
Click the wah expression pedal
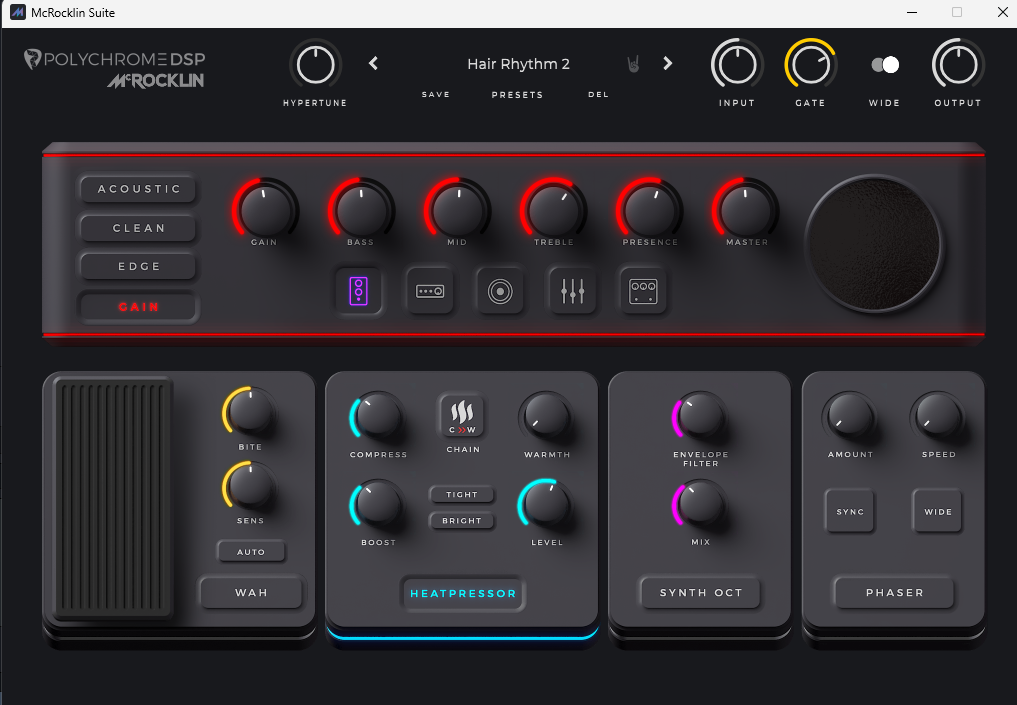(113, 498)
